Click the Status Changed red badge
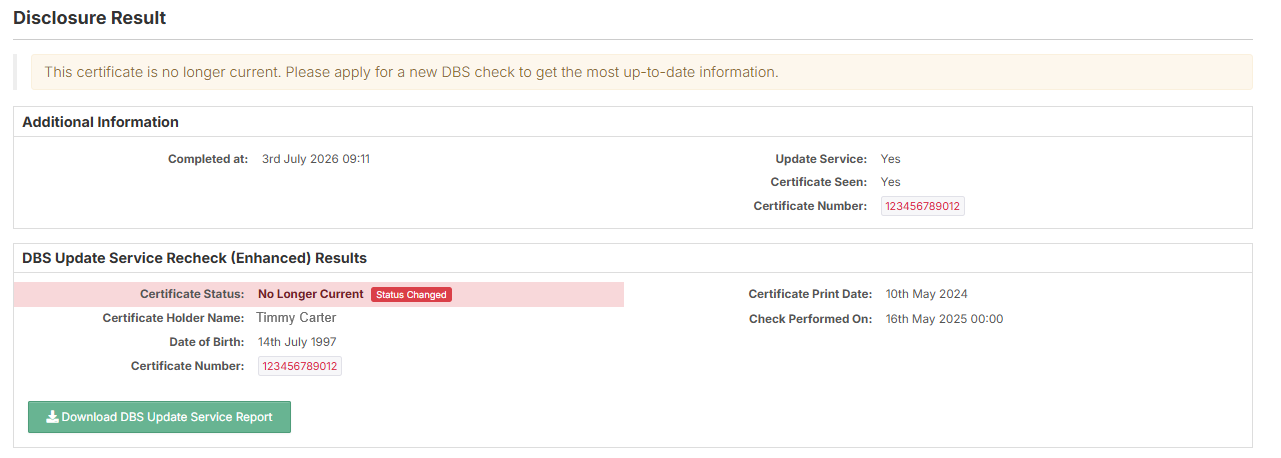 pos(411,295)
